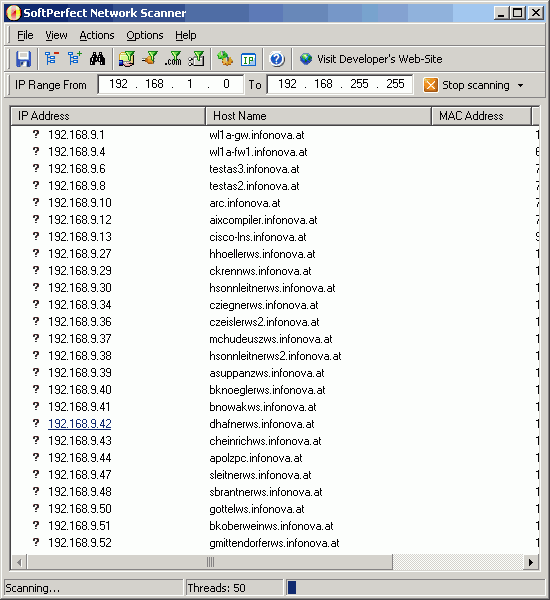550x600 pixels.
Task: Open Find with the binoculars icon
Action: (97, 59)
